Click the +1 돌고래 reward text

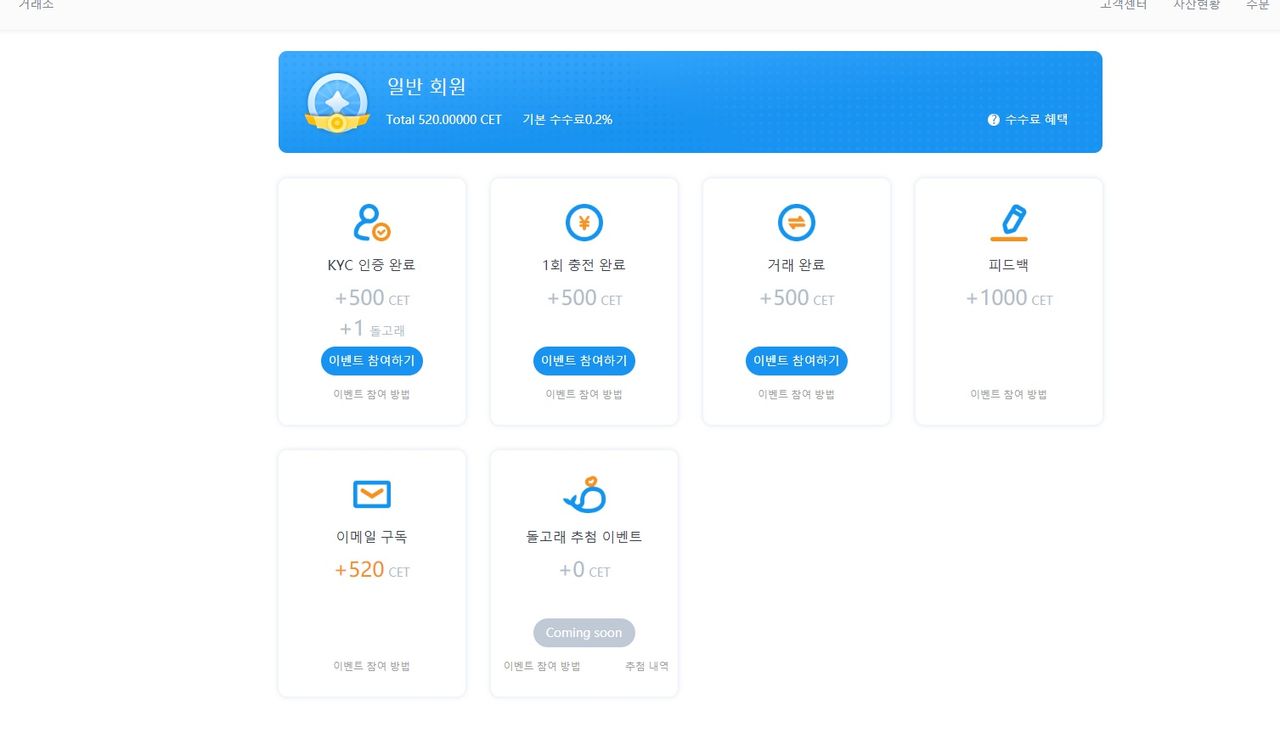[372, 329]
